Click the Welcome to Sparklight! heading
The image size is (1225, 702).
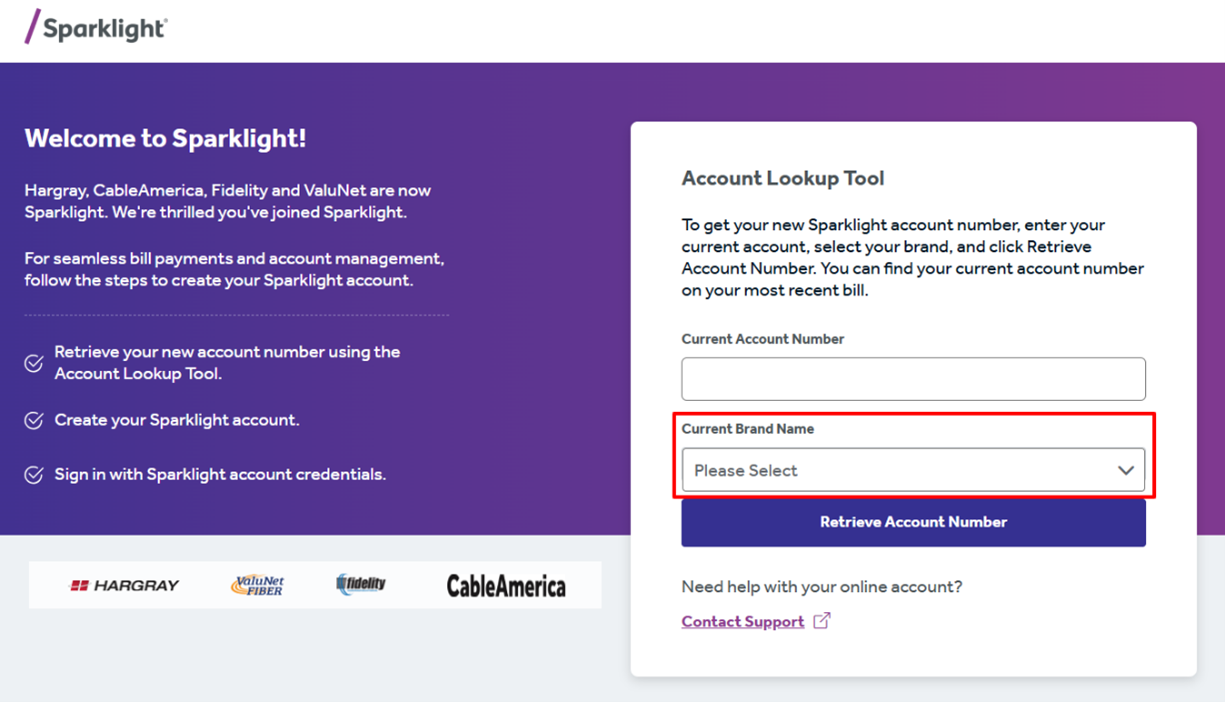pos(165,139)
